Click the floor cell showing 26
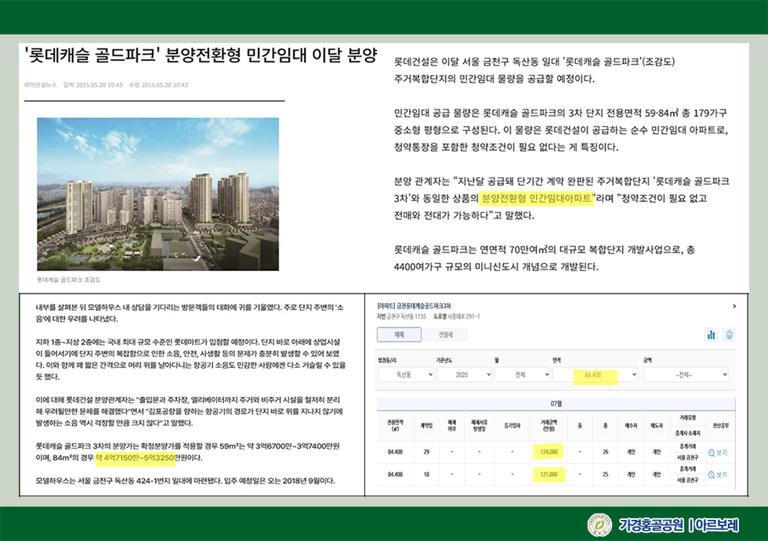Viewport: 768px width, 541px height. (605, 452)
